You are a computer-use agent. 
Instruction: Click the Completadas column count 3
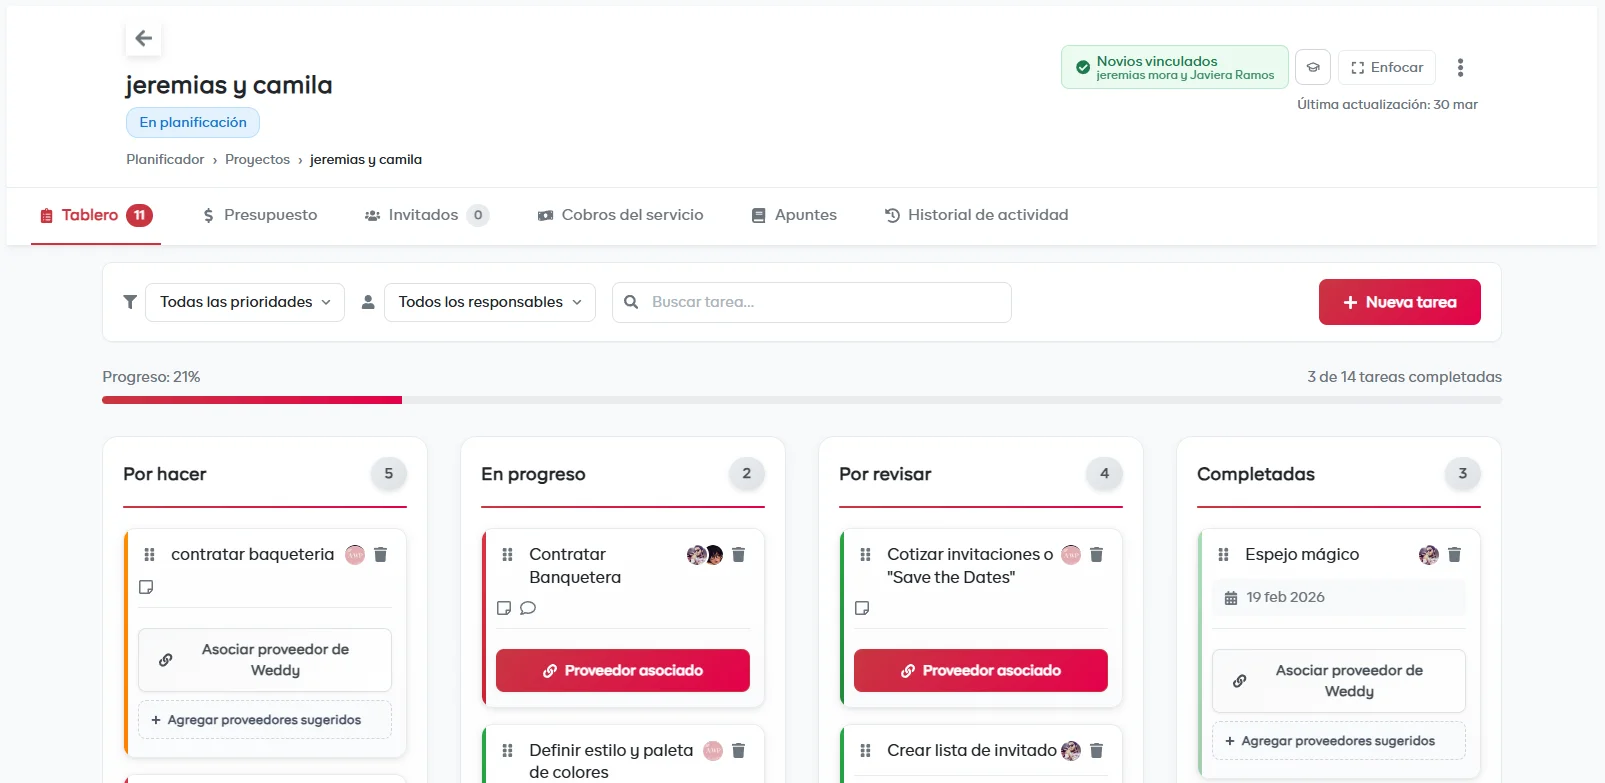[1463, 474]
